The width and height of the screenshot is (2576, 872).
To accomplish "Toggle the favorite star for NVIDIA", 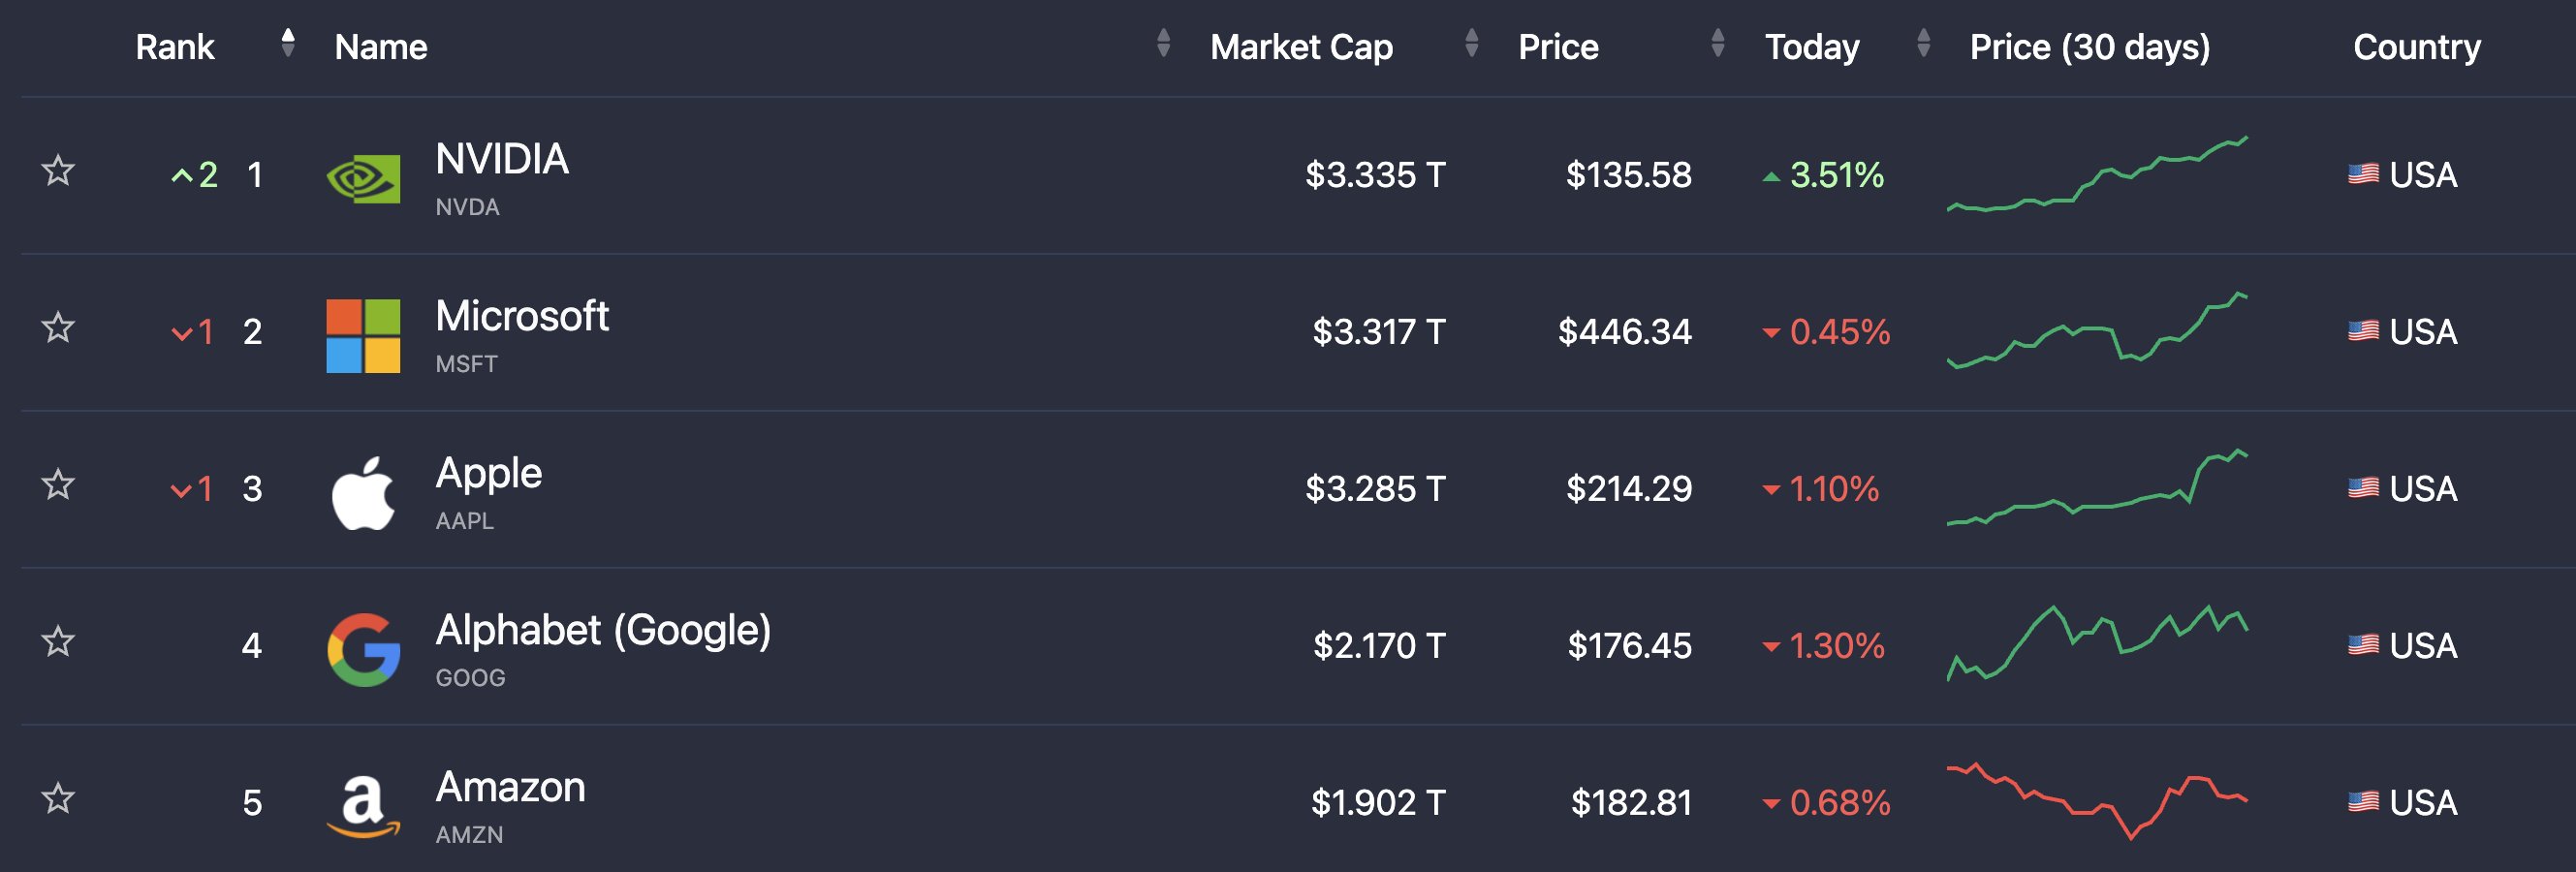I will click(58, 171).
